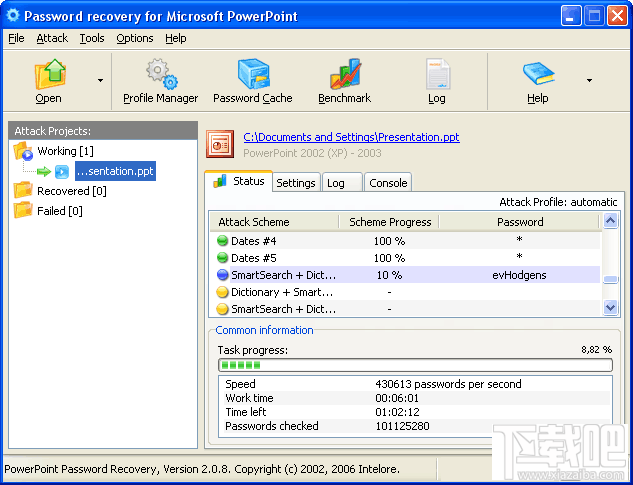Click the green status dot for Dates #5

pos(222,258)
